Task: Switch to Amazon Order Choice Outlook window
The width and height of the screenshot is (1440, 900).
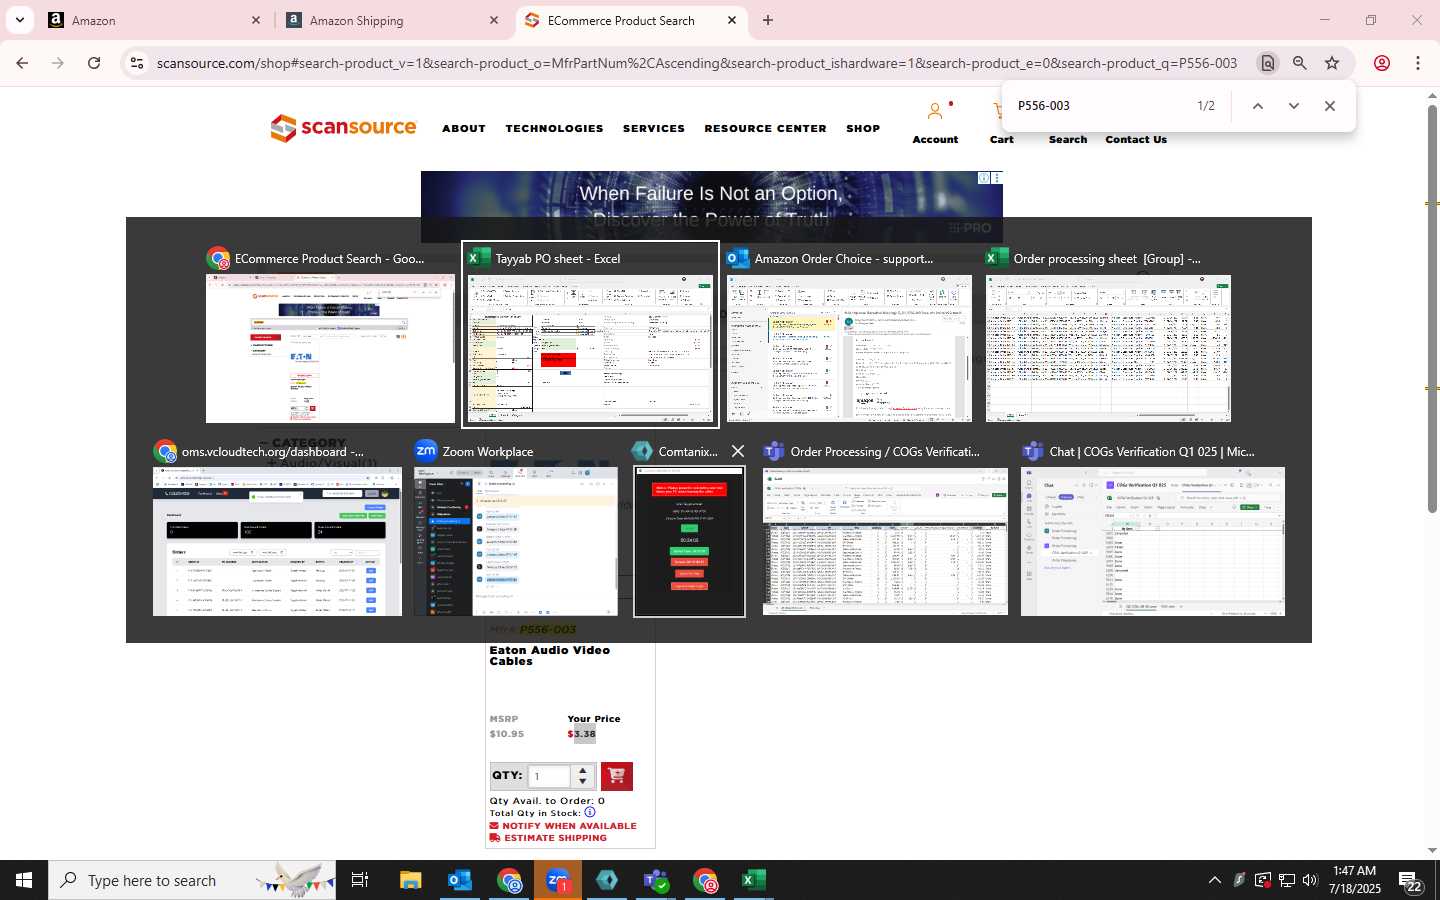Action: [849, 335]
